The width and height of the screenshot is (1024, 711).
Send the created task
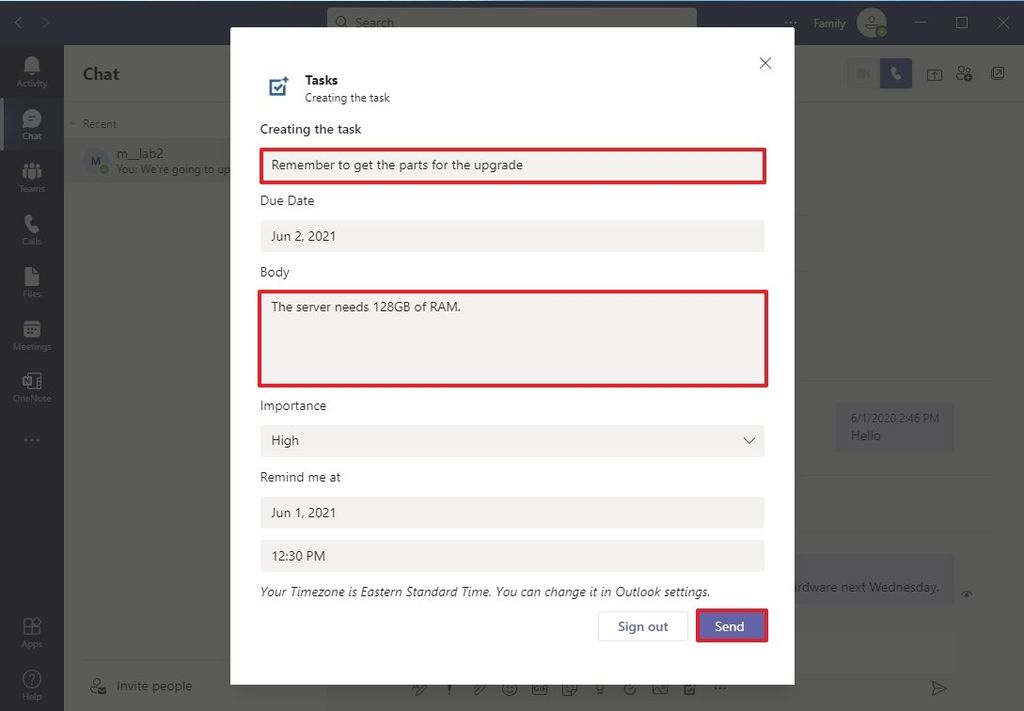[x=731, y=626]
